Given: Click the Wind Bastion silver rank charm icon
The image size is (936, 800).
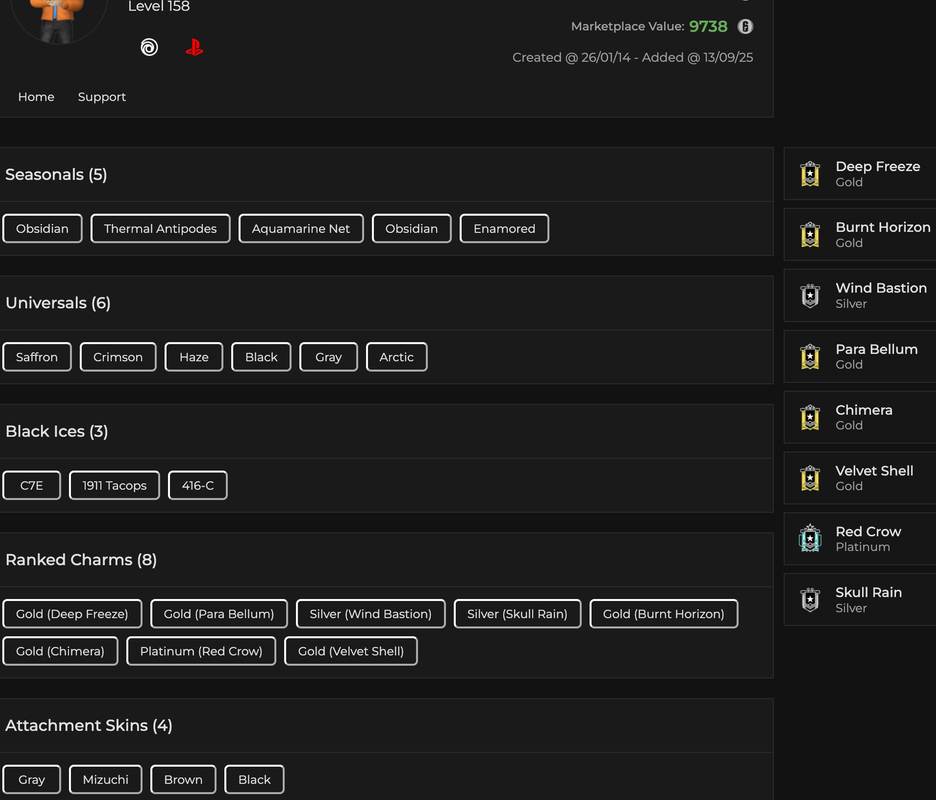Looking at the screenshot, I should (810, 296).
